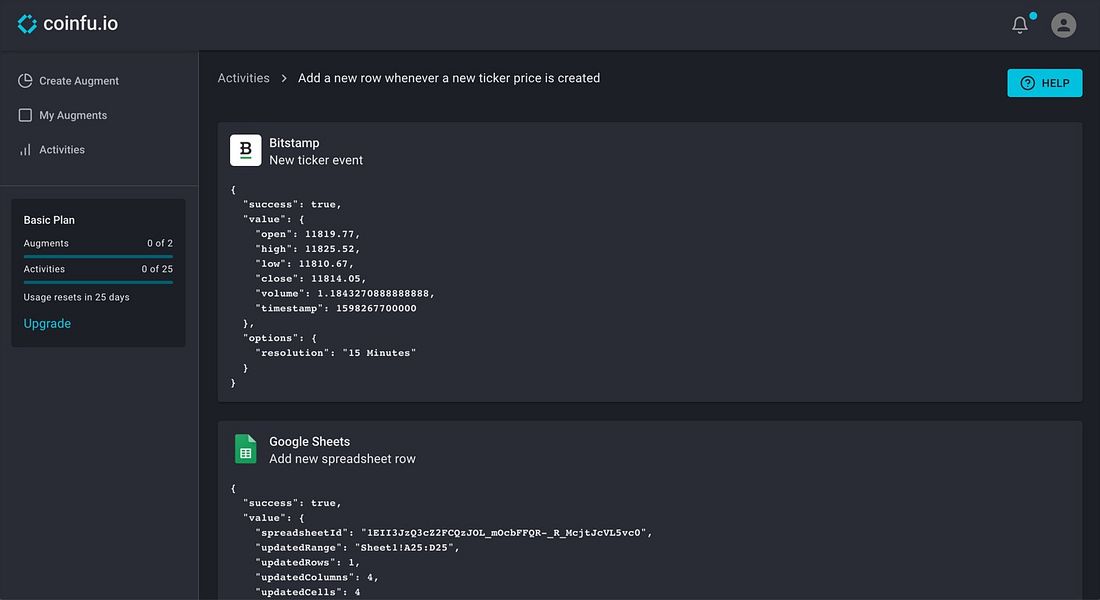The image size is (1100, 600).
Task: Click the "updatedRange": "Sheet1!A25:D25" line
Action: pyautogui.click(x=357, y=547)
